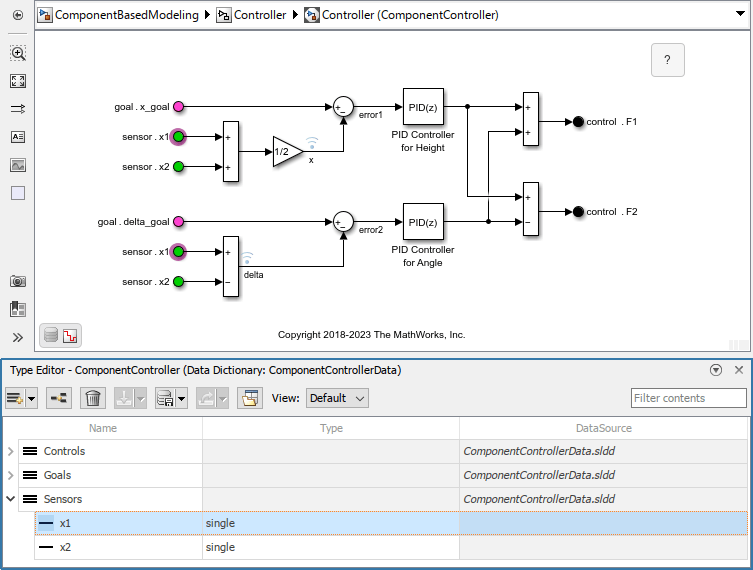This screenshot has width=753, height=570.
Task: Click the Add element icon in Type Editor
Action: tap(59, 398)
